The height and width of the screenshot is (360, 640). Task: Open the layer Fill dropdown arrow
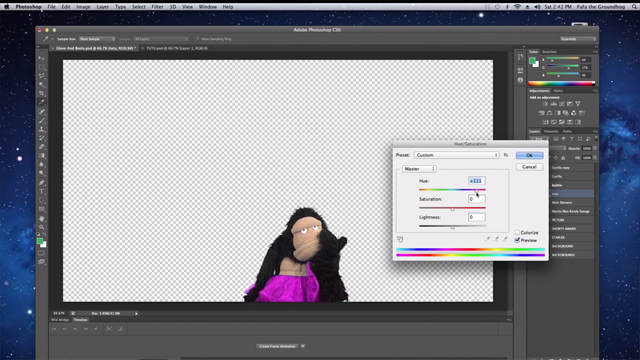pyautogui.click(x=595, y=158)
